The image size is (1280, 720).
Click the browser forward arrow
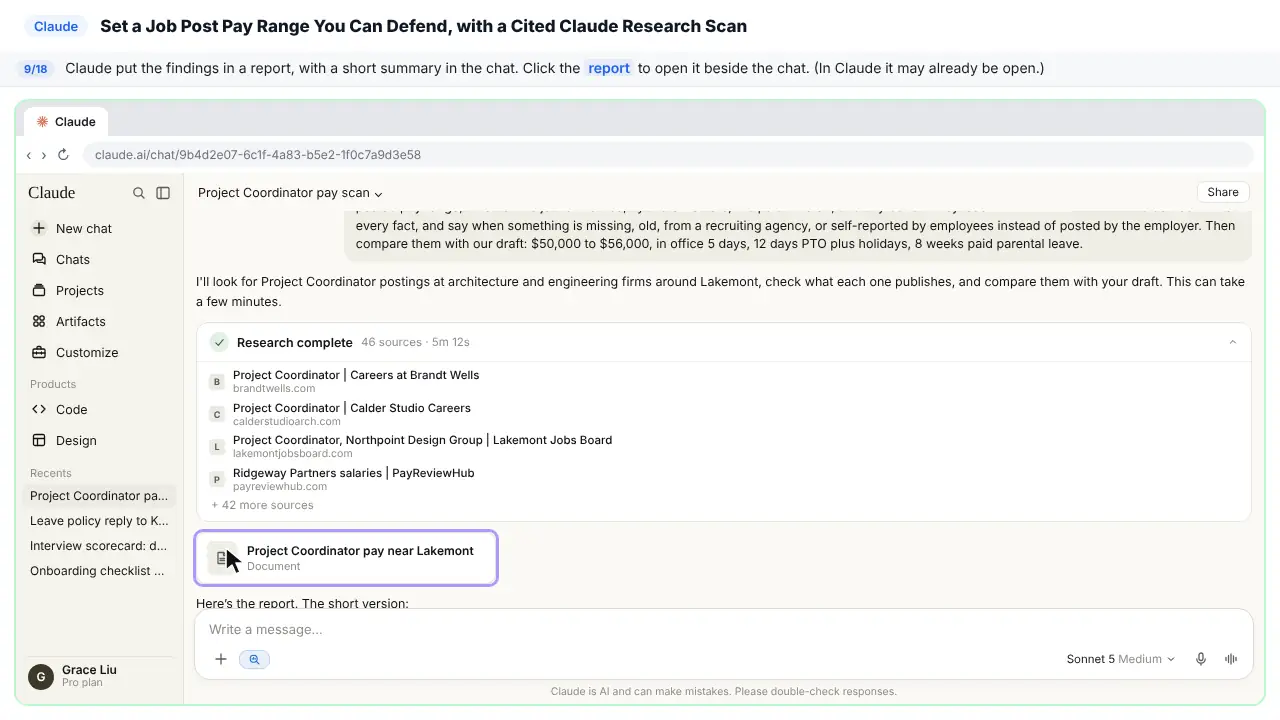(x=44, y=155)
